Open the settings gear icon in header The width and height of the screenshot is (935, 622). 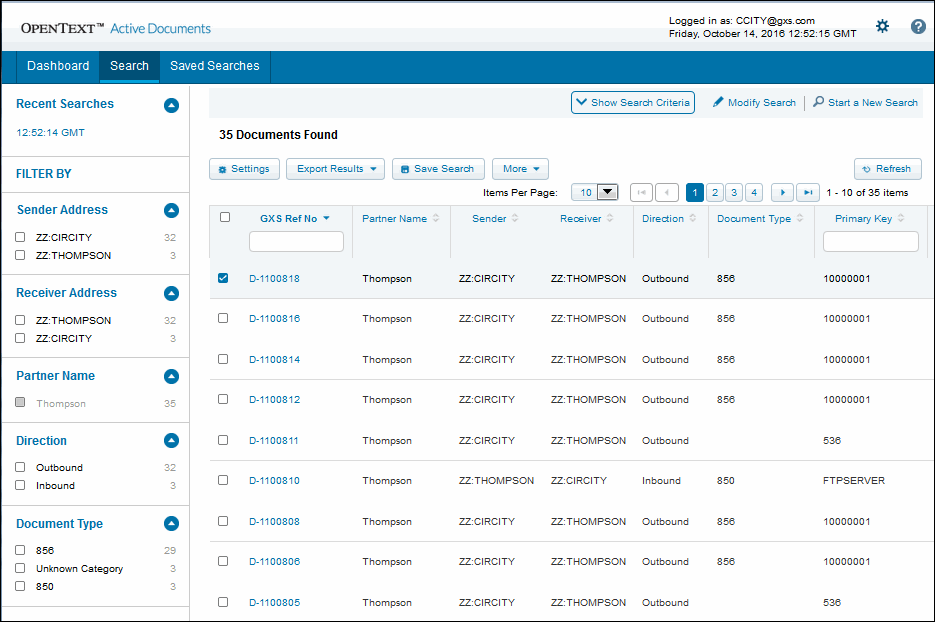(x=882, y=26)
